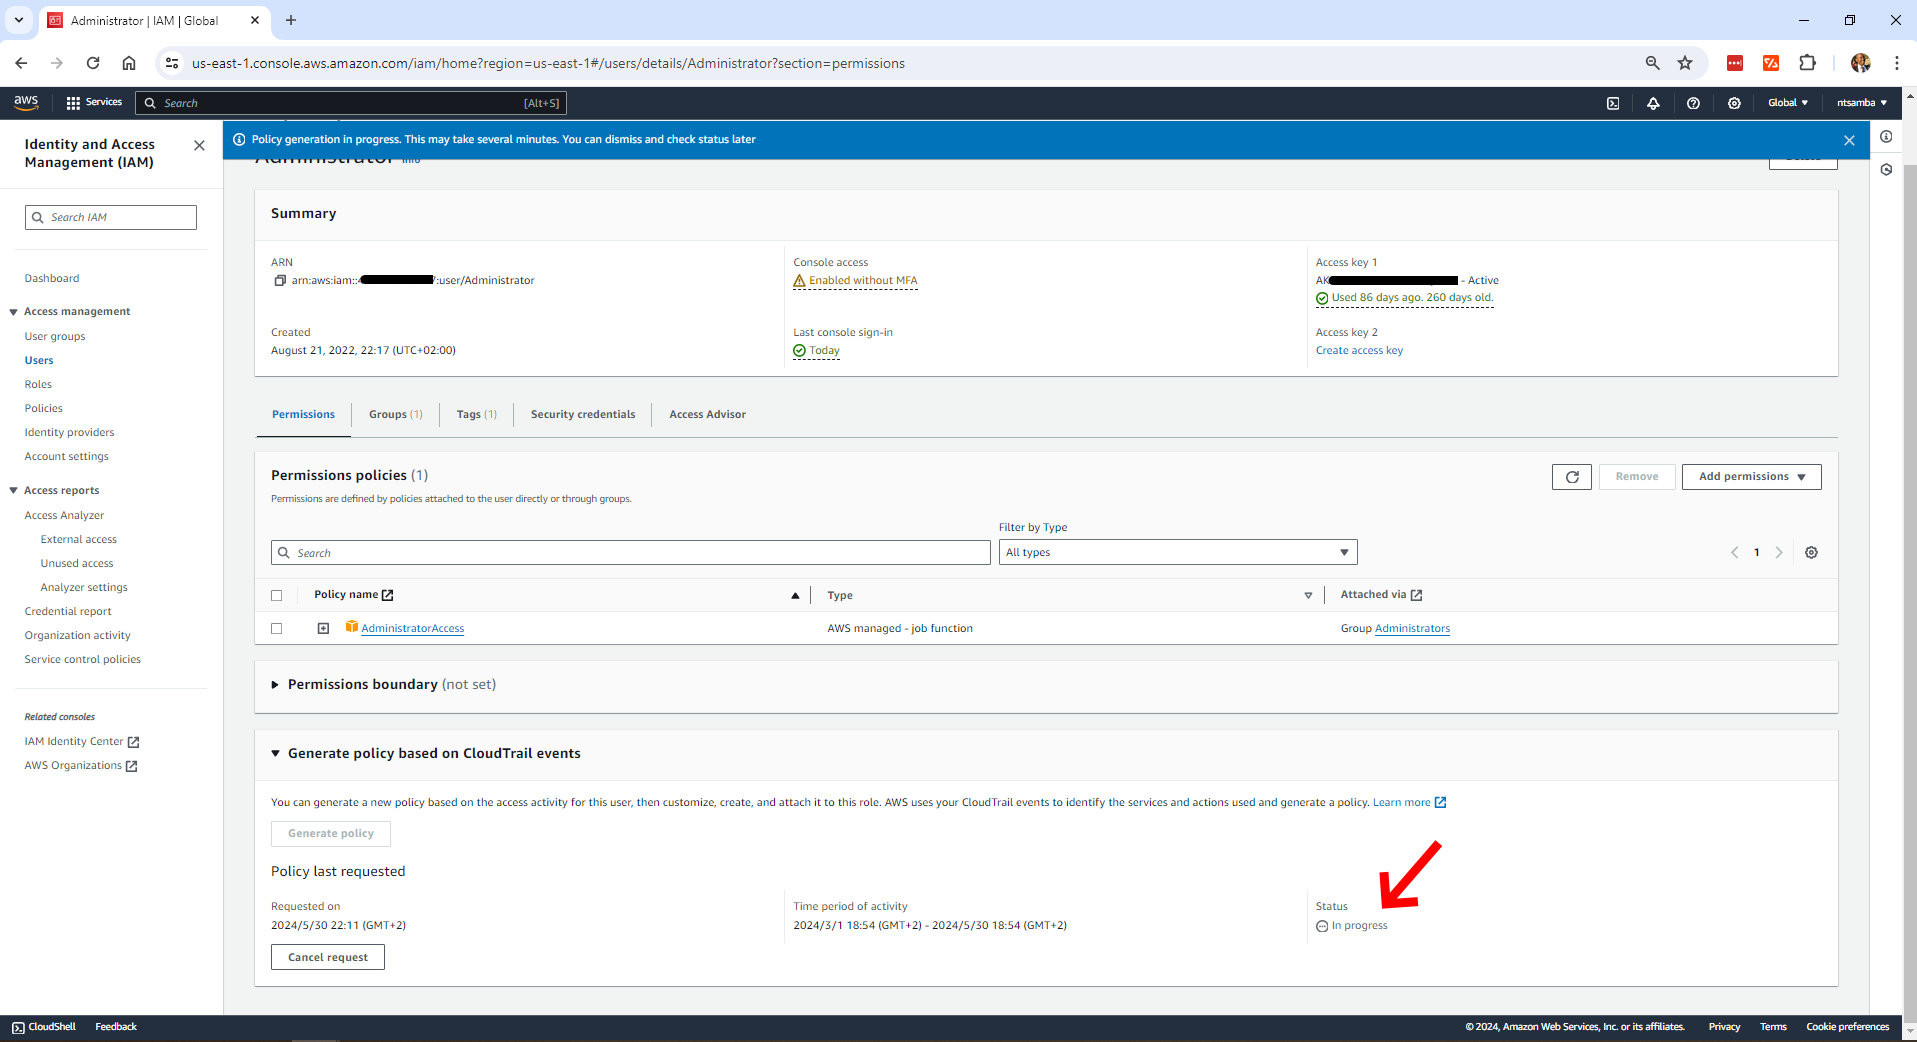
Task: Bookmark this page with the star icon
Action: coord(1685,63)
